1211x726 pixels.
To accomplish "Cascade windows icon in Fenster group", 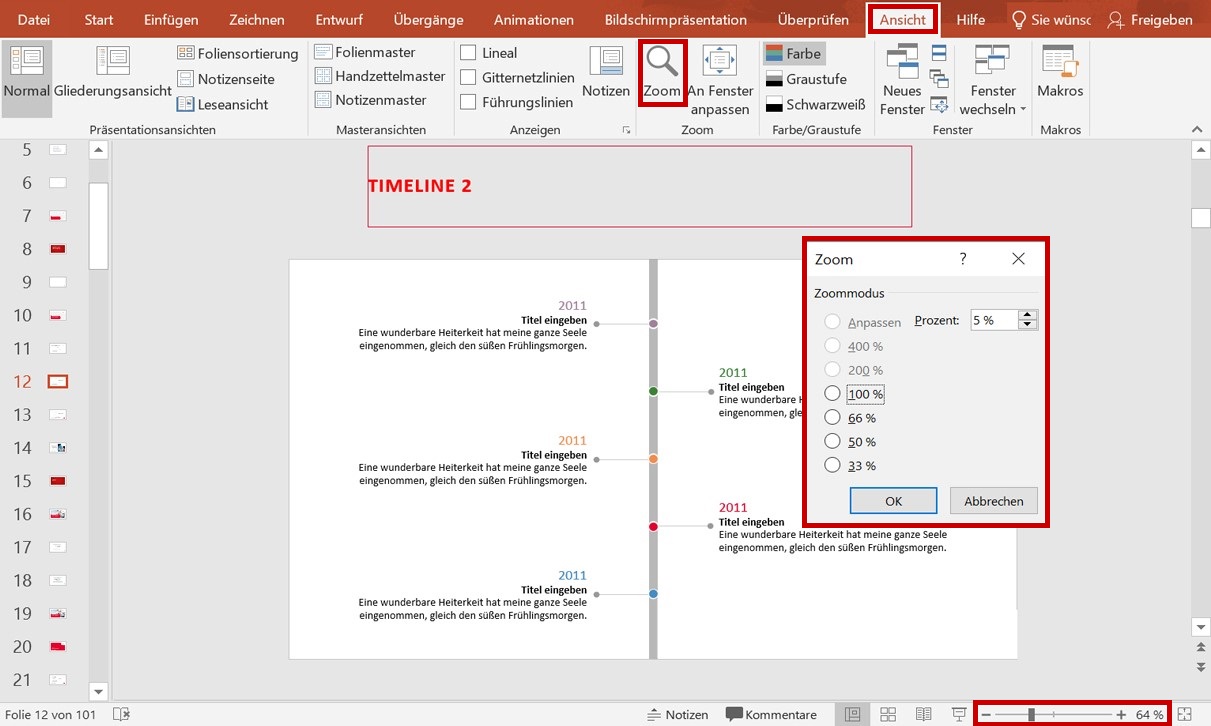I will coord(939,78).
